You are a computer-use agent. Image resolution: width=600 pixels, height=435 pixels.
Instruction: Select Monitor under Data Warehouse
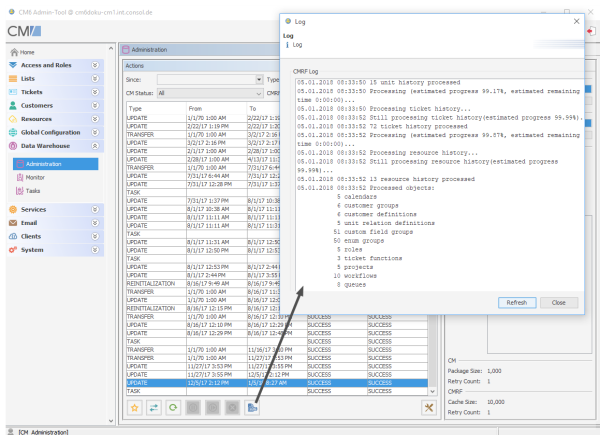click(36, 177)
